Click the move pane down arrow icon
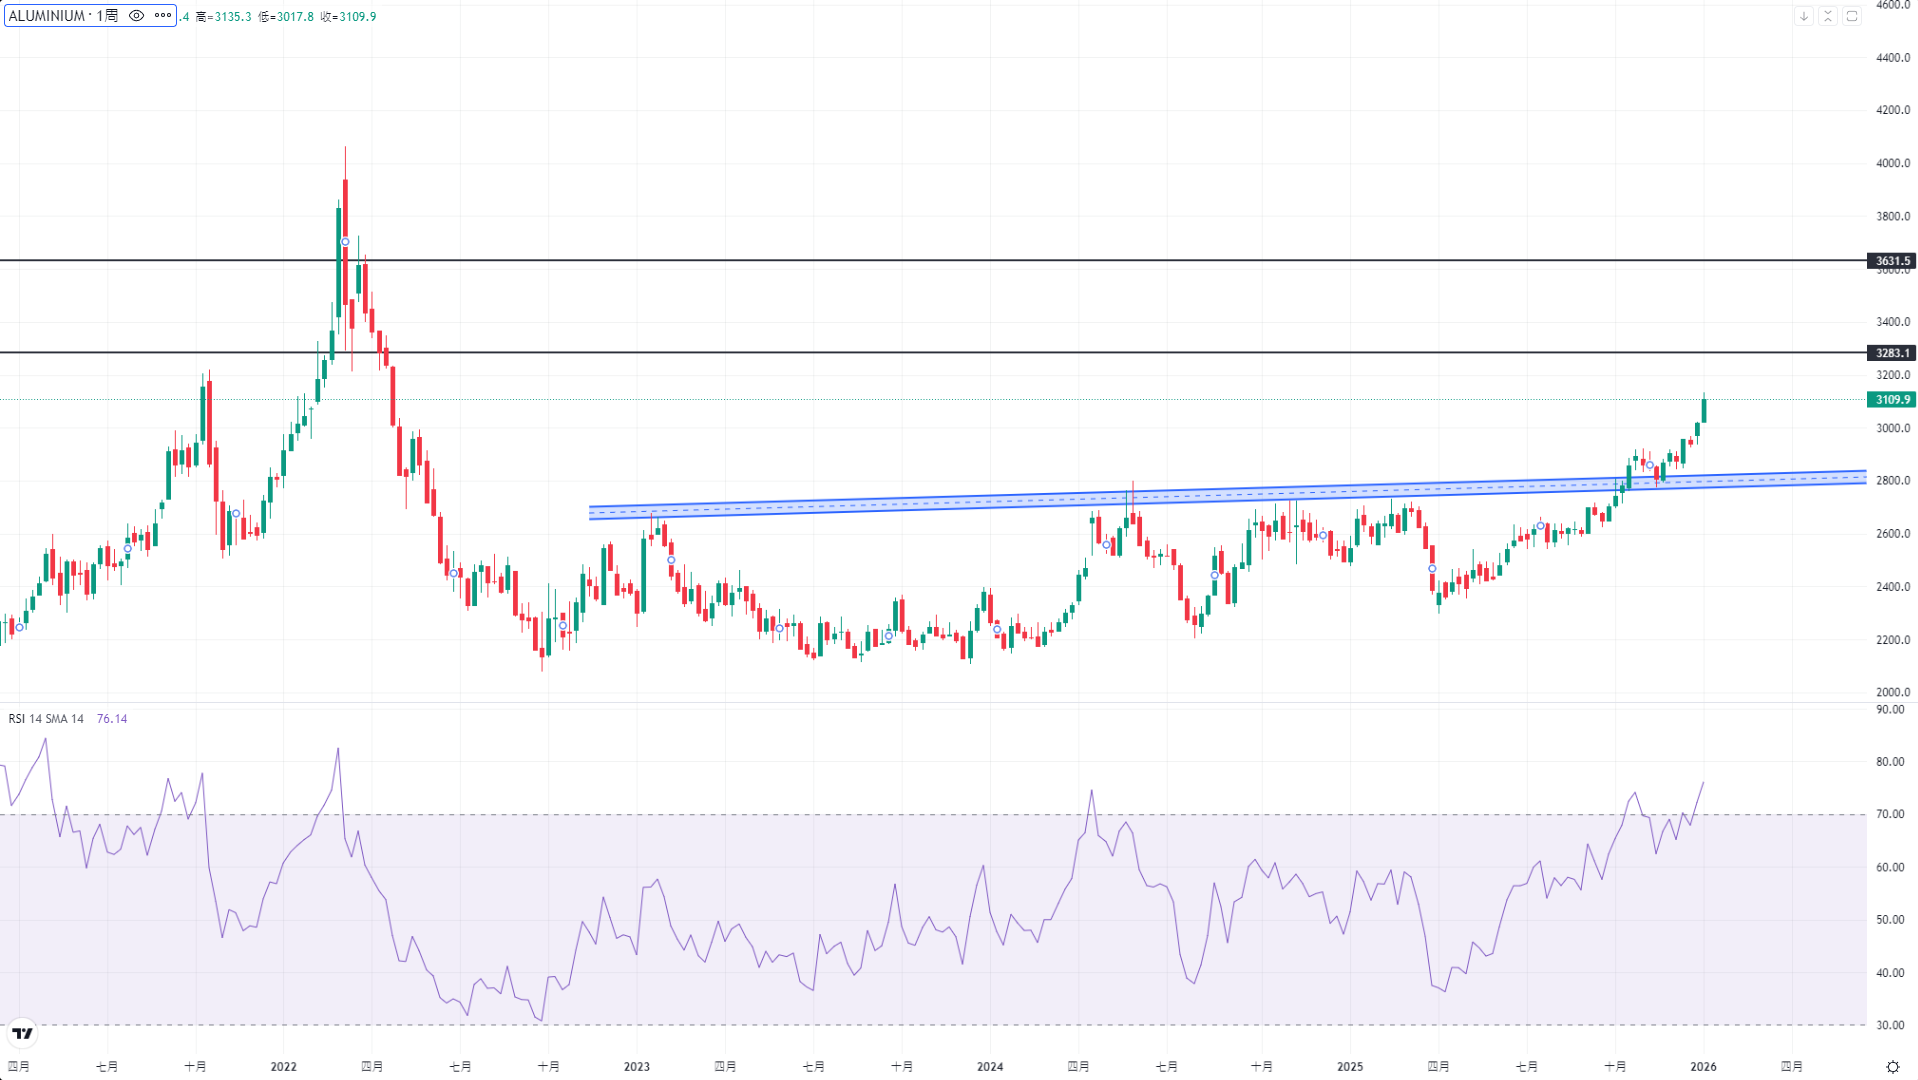The image size is (1918, 1080). pos(1804,16)
